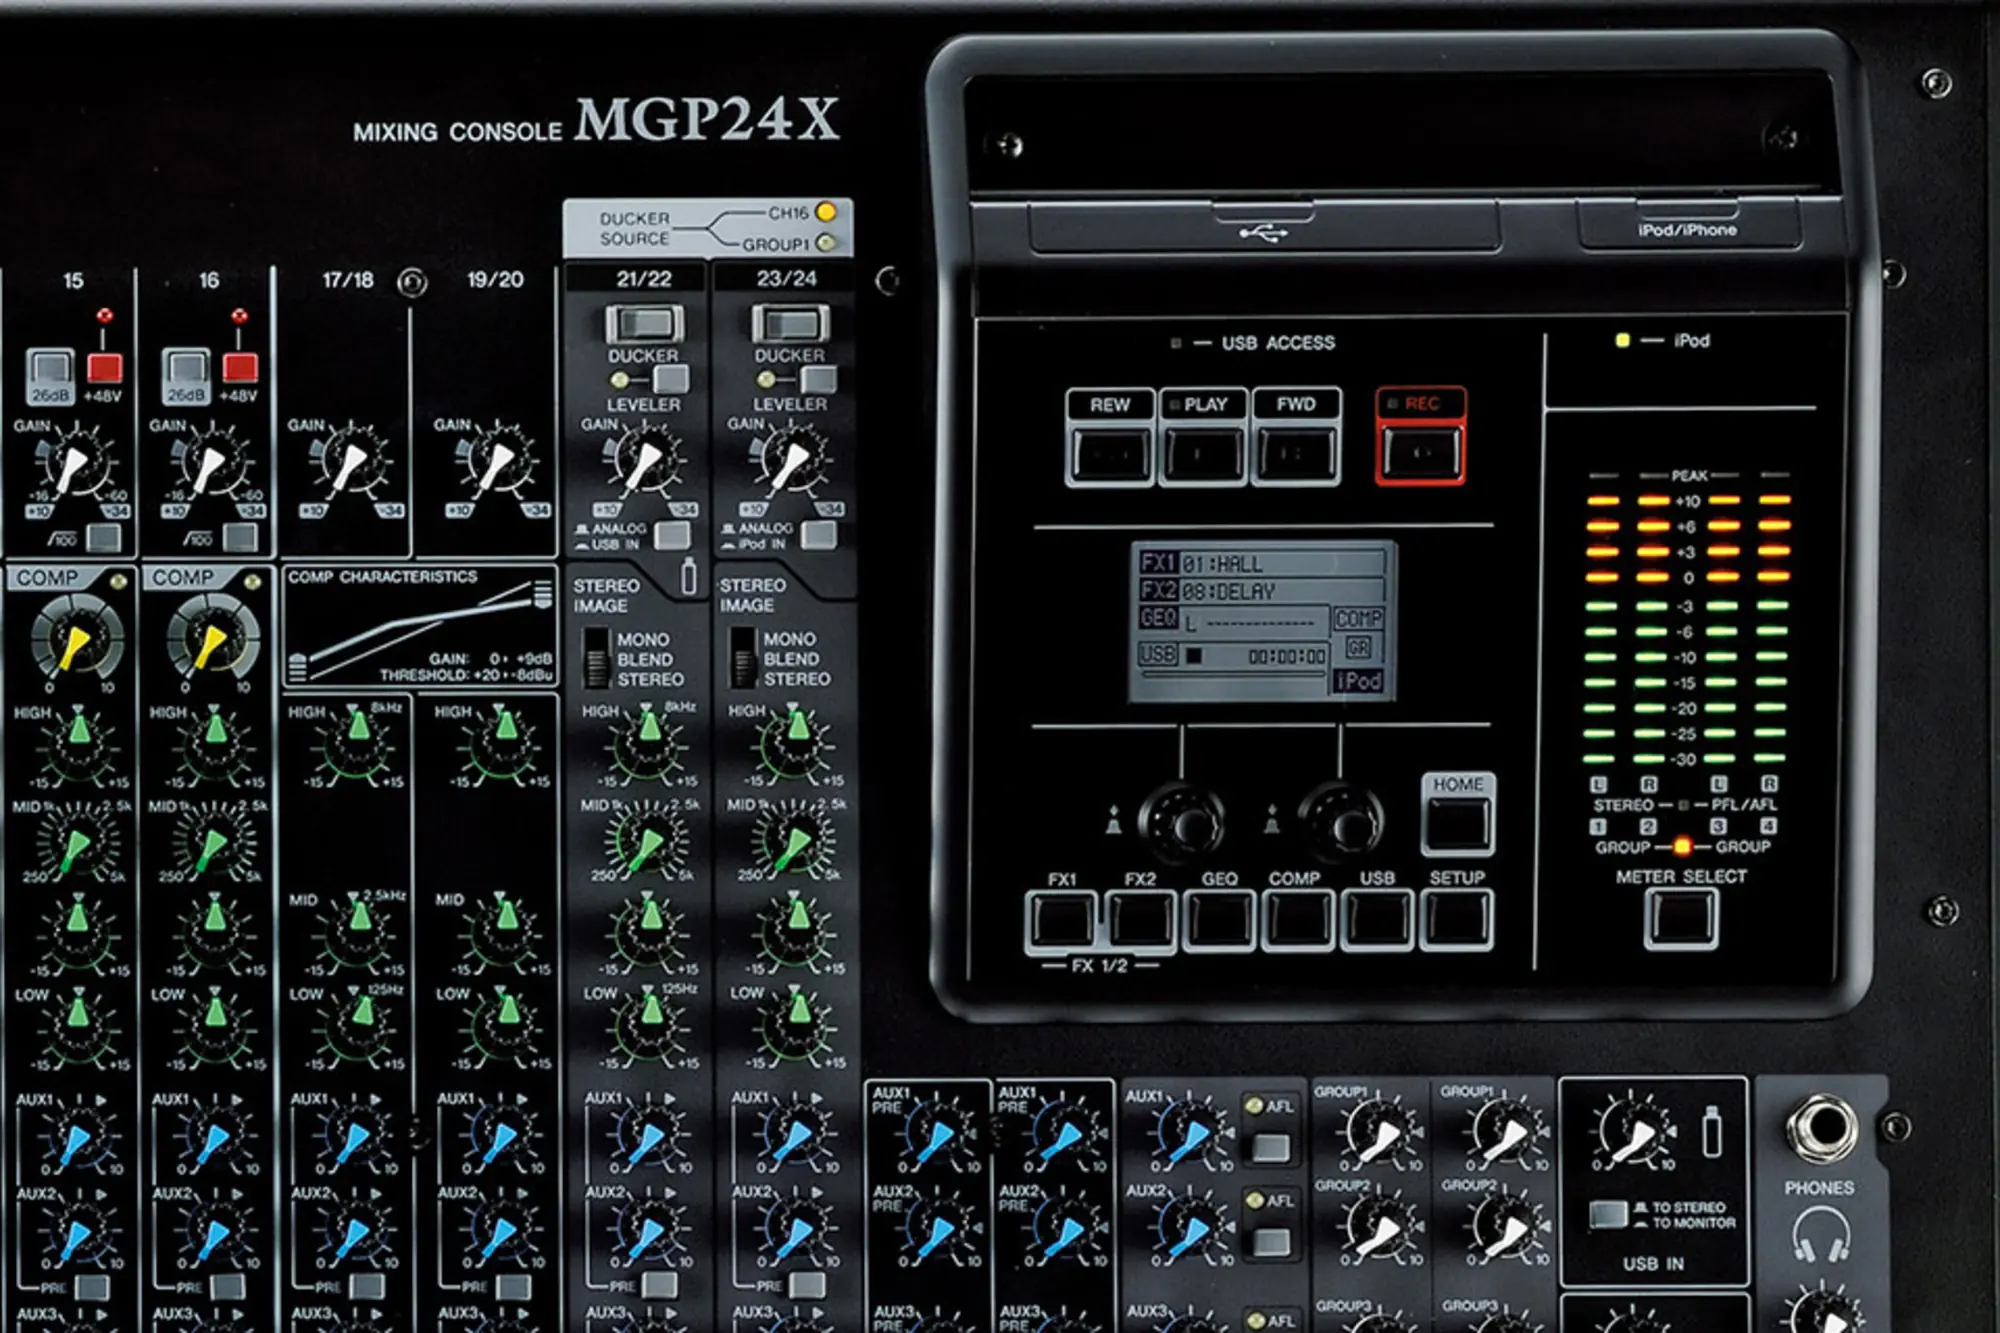Push the HOME button
2000x1333 pixels.
1458,825
